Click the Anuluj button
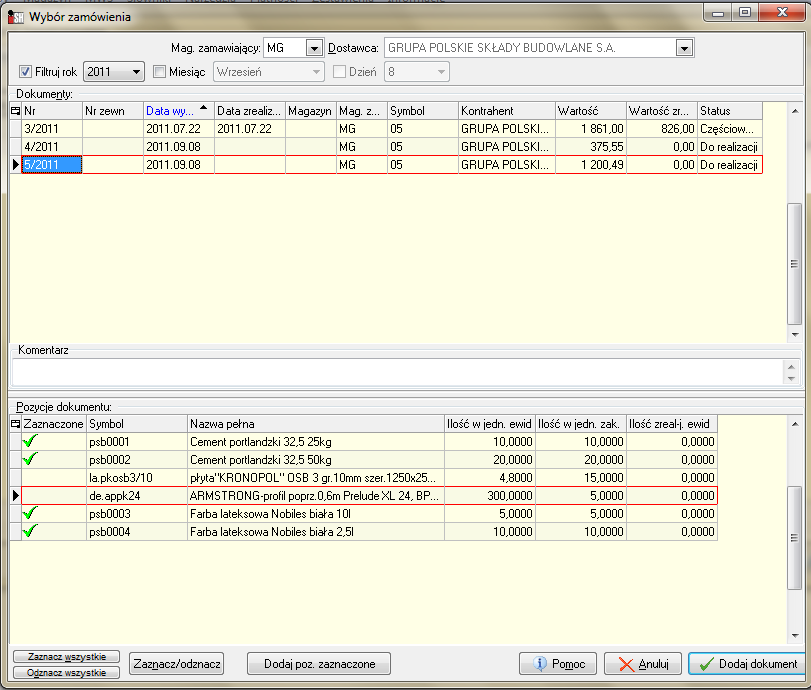 tap(643, 664)
